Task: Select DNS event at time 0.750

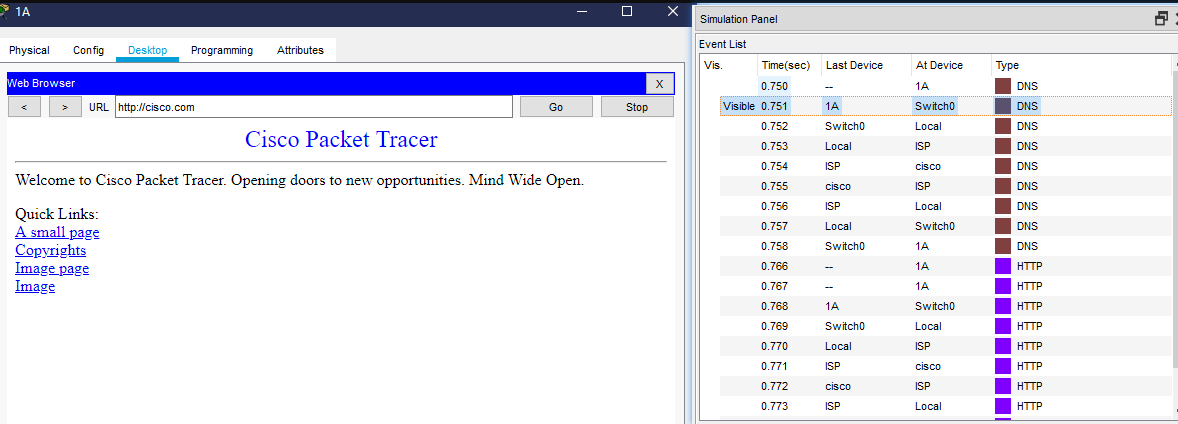Action: point(945,86)
